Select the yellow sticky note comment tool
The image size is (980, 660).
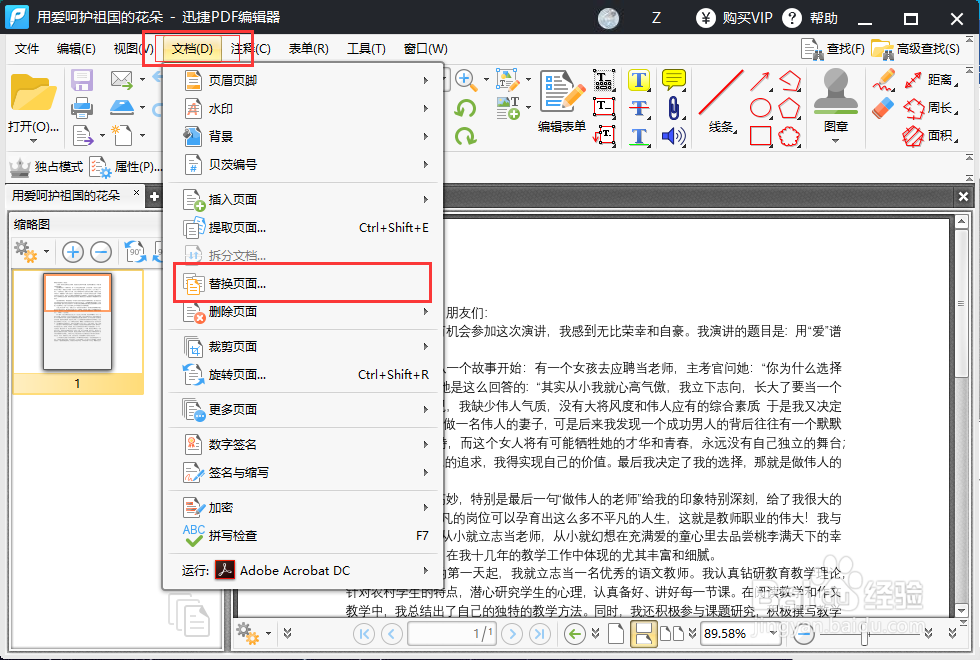(674, 80)
